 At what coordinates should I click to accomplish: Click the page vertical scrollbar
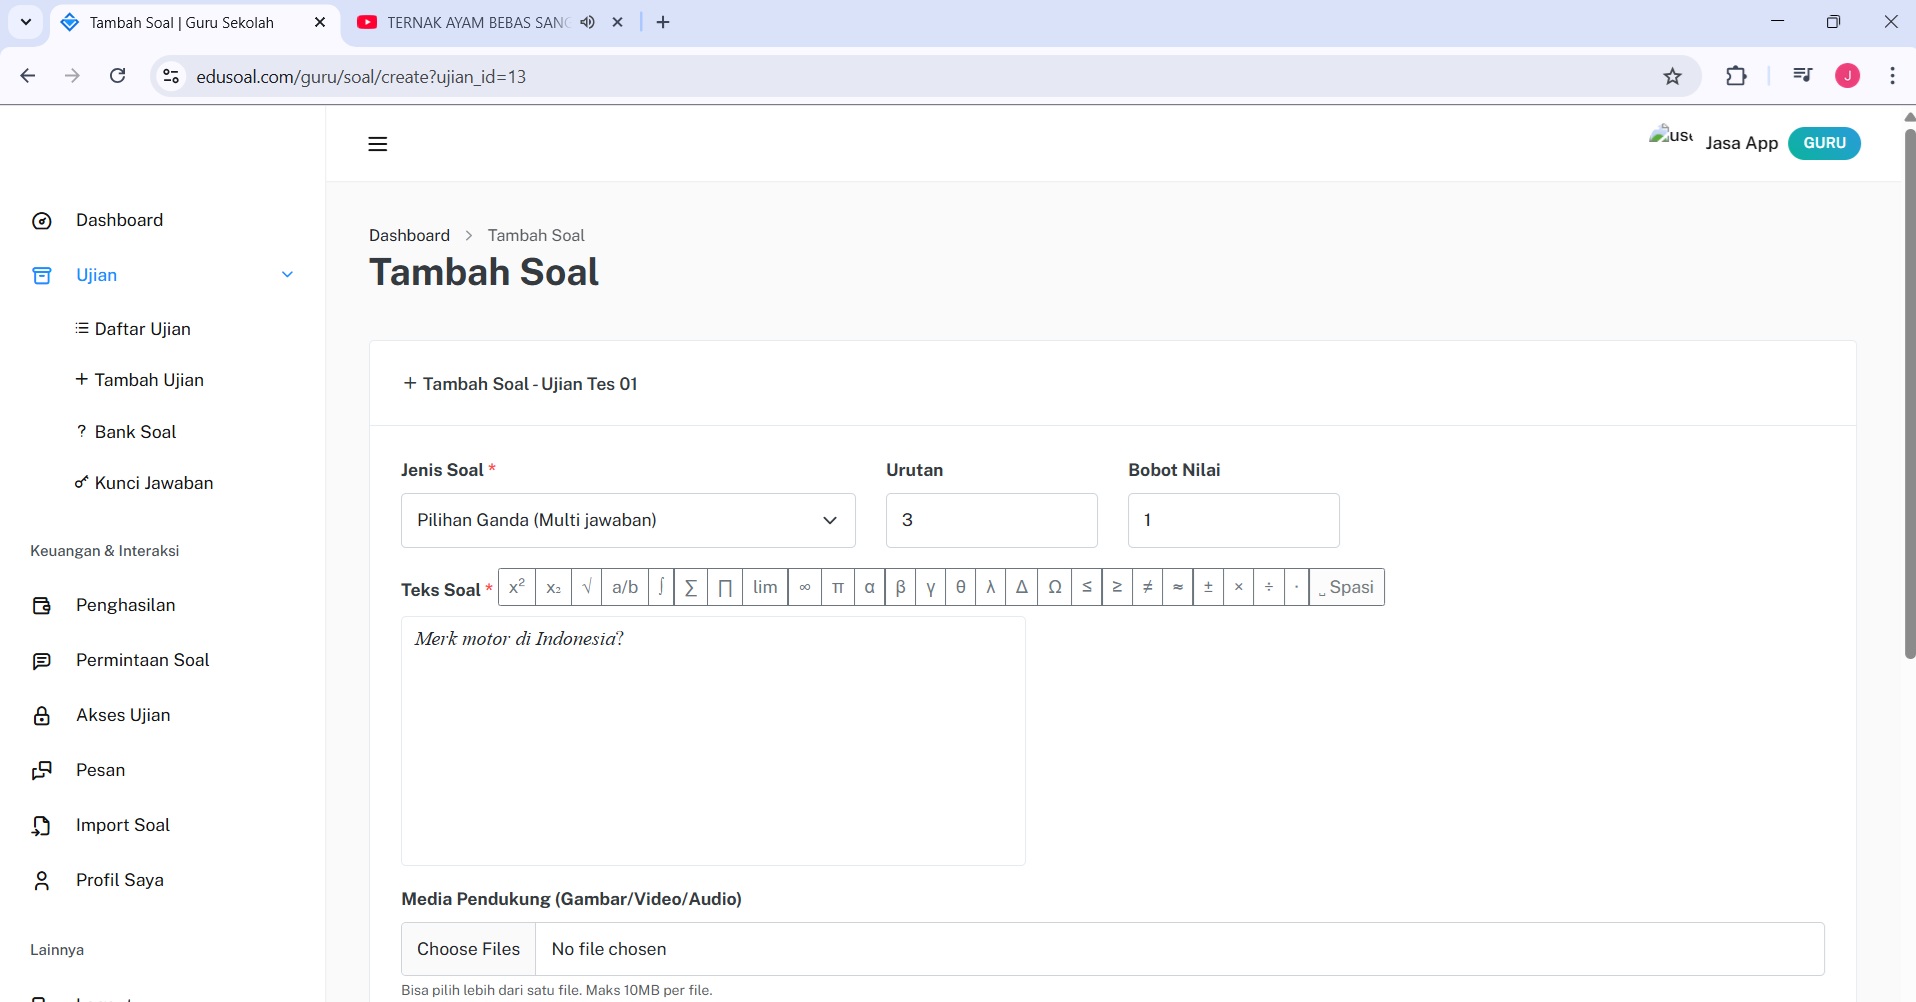click(x=1909, y=400)
